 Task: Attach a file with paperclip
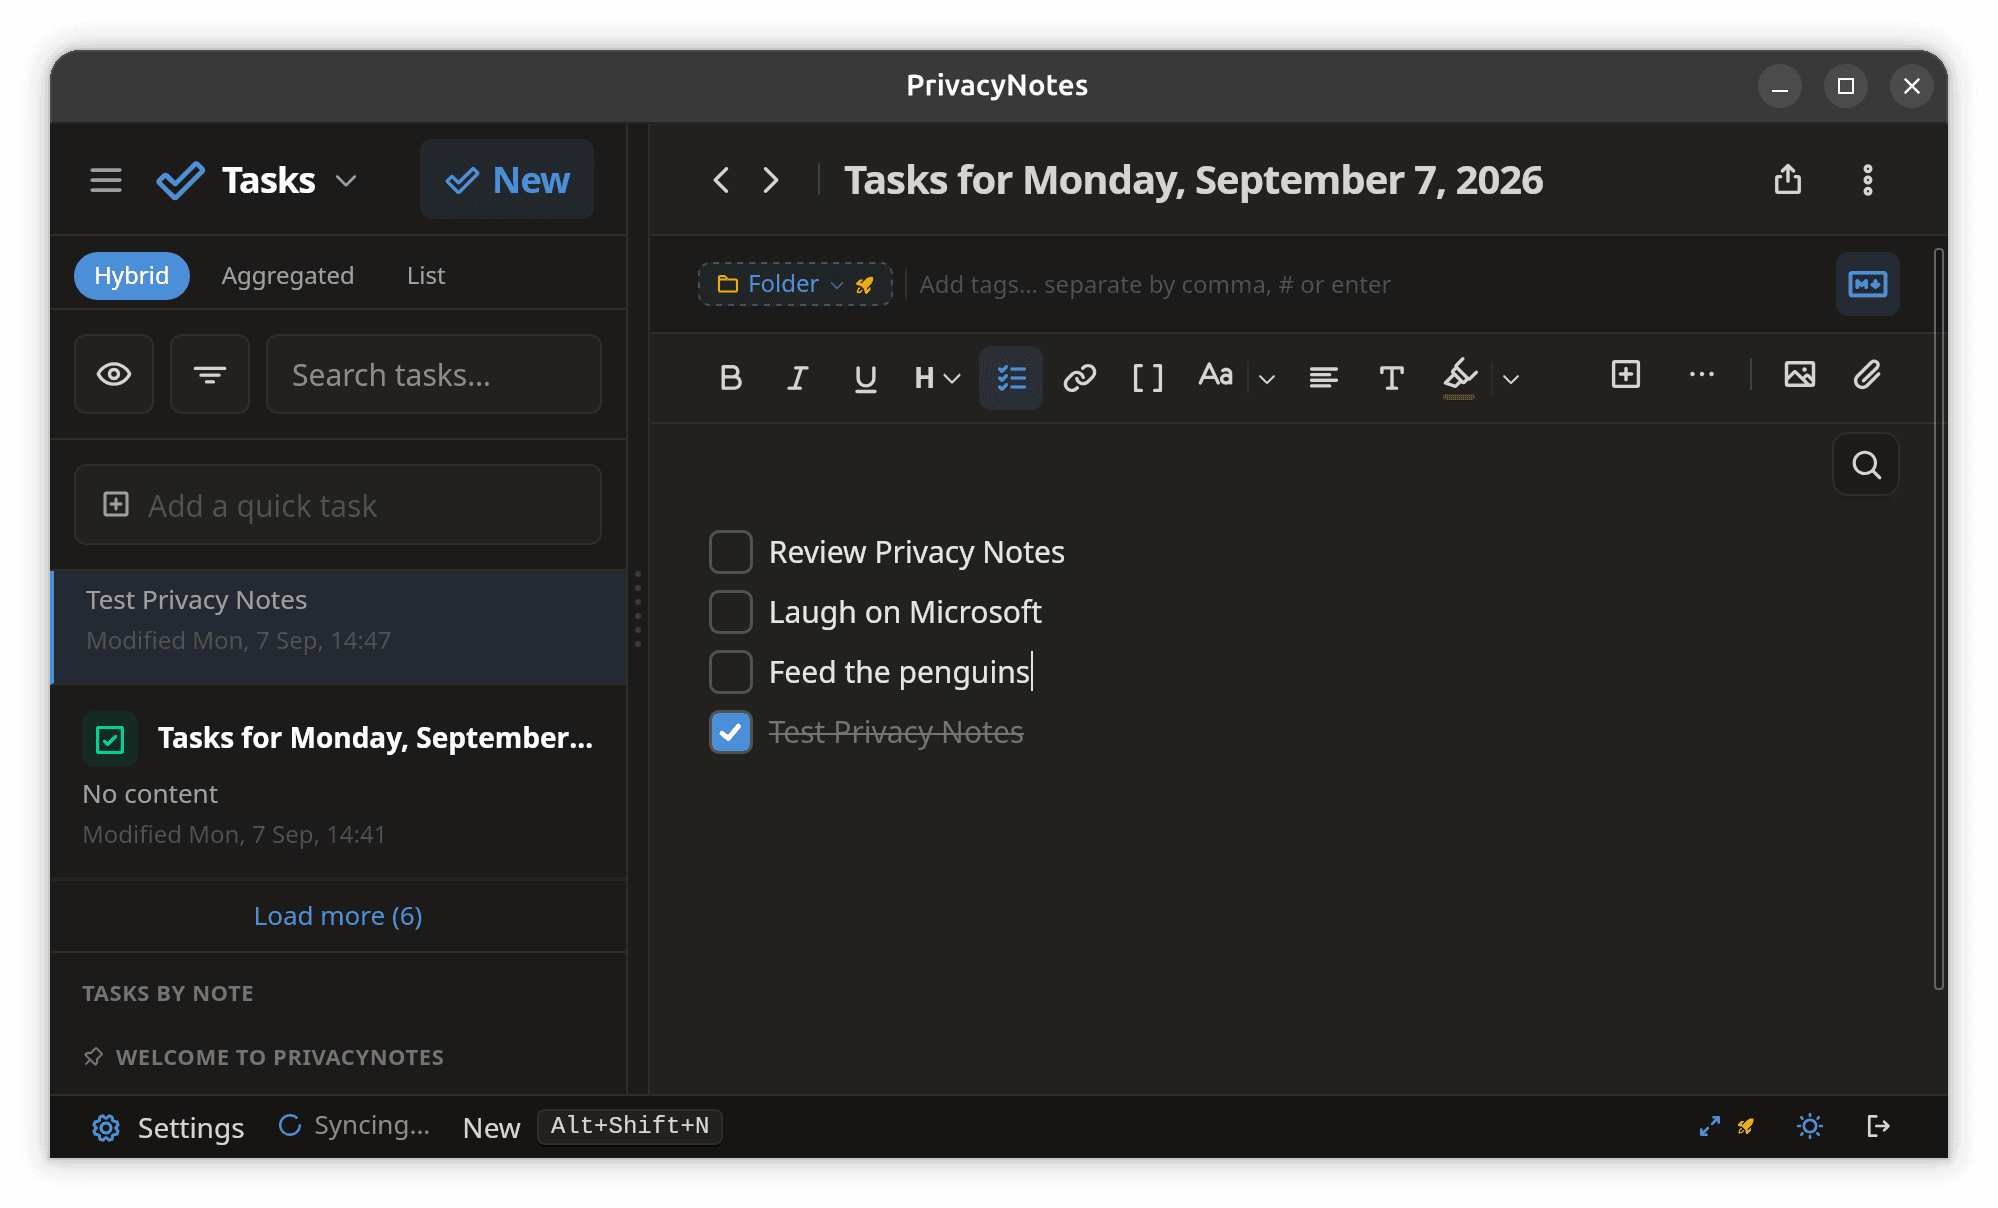(1867, 375)
